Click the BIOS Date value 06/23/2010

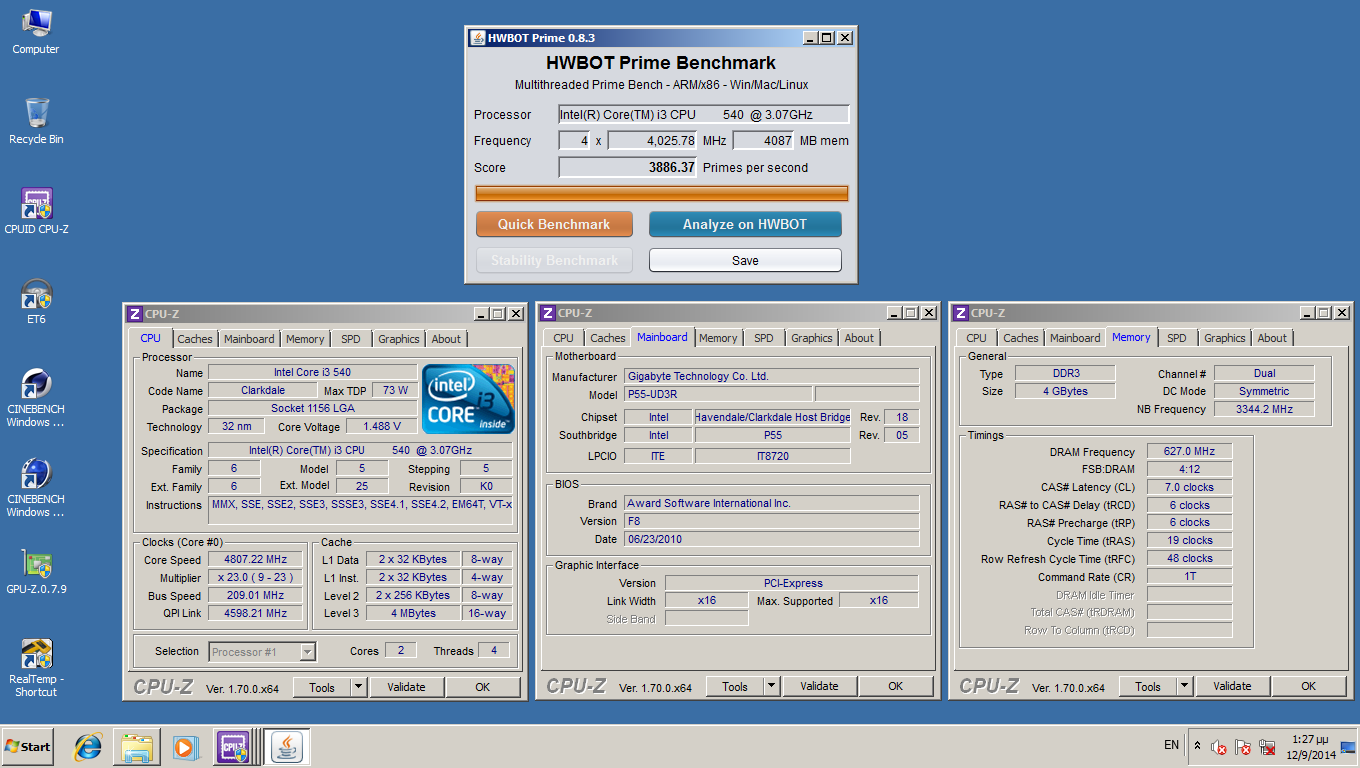point(771,539)
